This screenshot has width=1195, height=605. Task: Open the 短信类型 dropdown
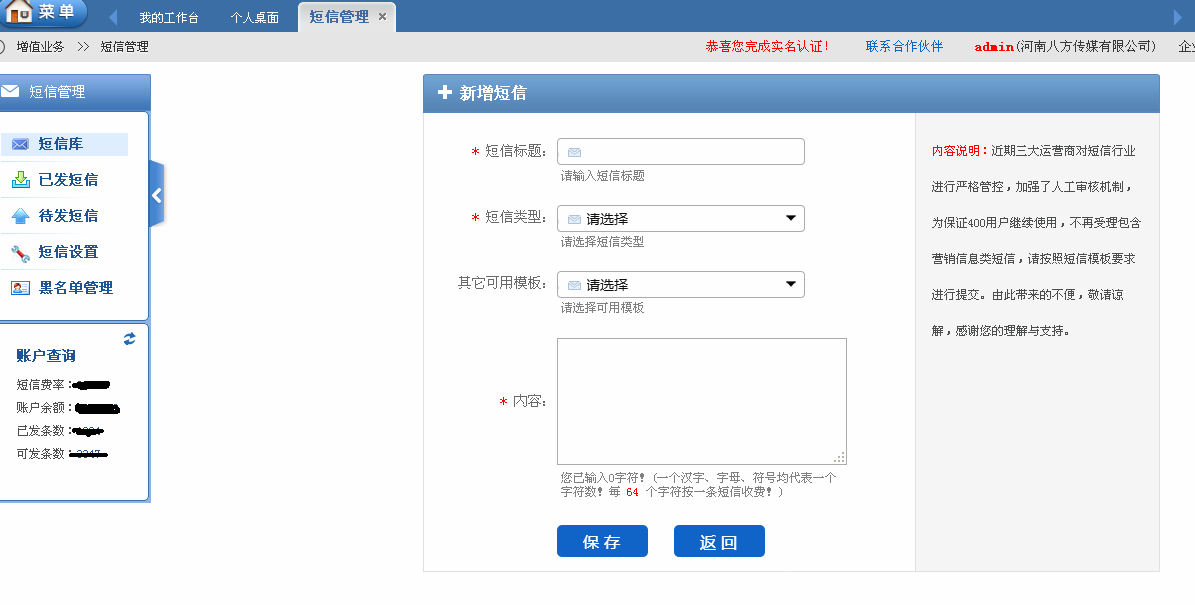(681, 219)
